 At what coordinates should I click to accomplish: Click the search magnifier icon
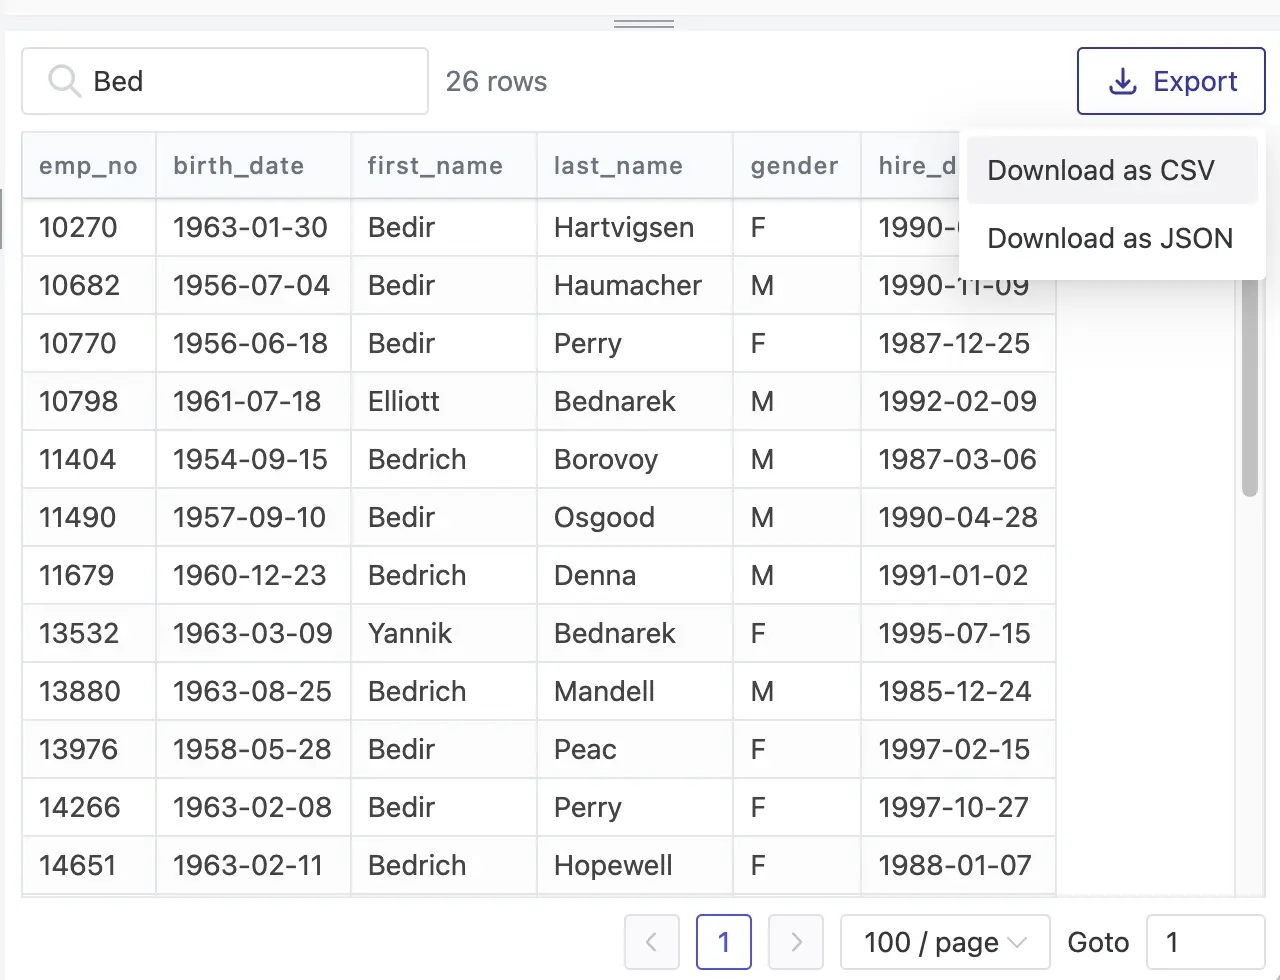[64, 81]
